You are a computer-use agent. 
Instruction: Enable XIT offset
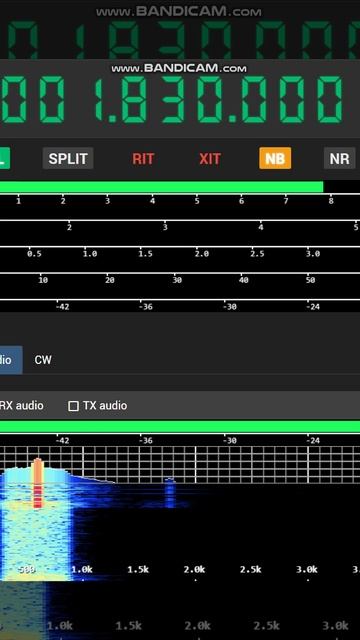pos(210,158)
